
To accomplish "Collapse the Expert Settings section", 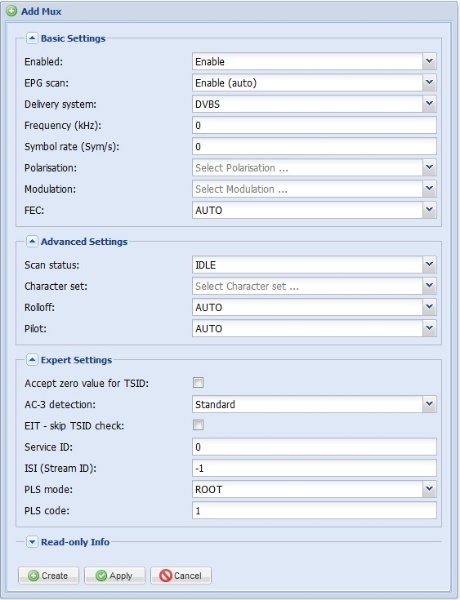I will tap(32, 360).
